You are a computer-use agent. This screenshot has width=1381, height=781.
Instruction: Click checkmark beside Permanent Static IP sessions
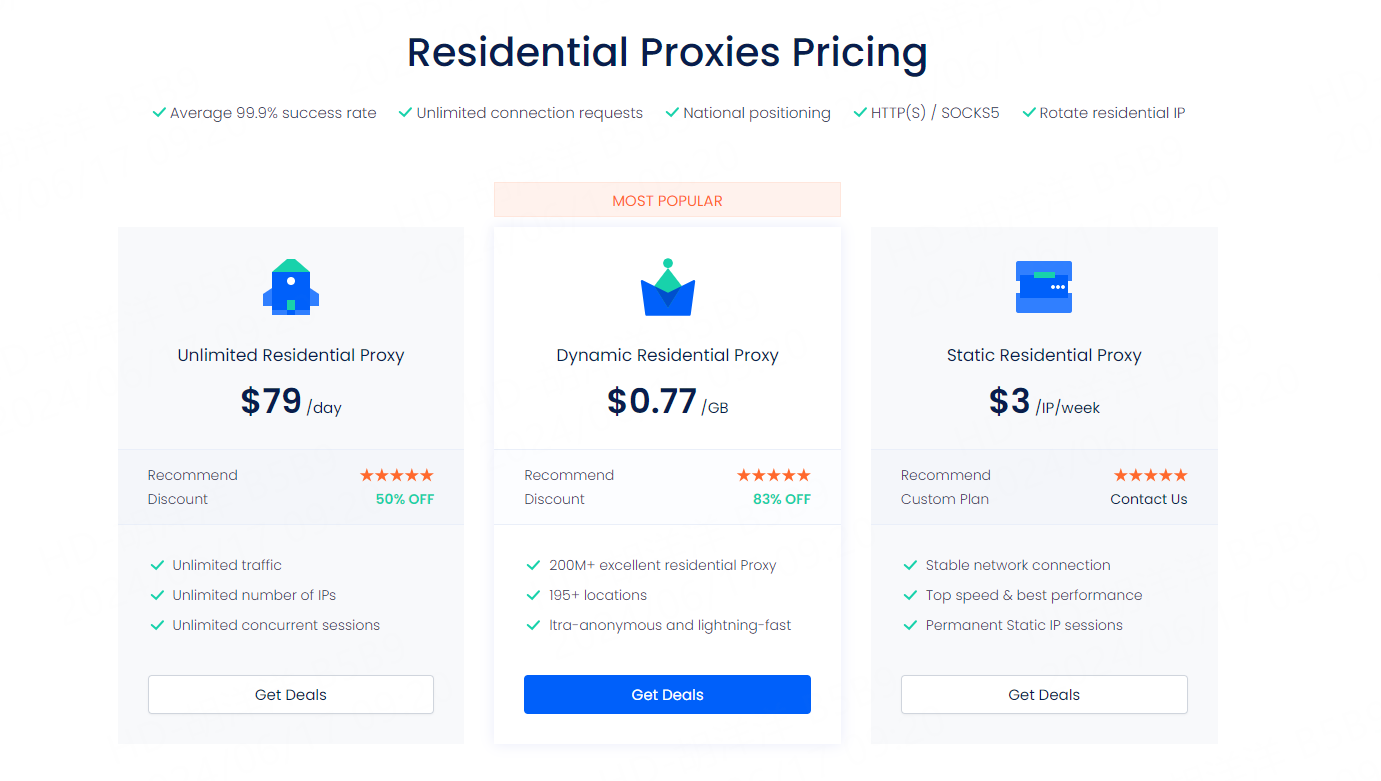(910, 625)
